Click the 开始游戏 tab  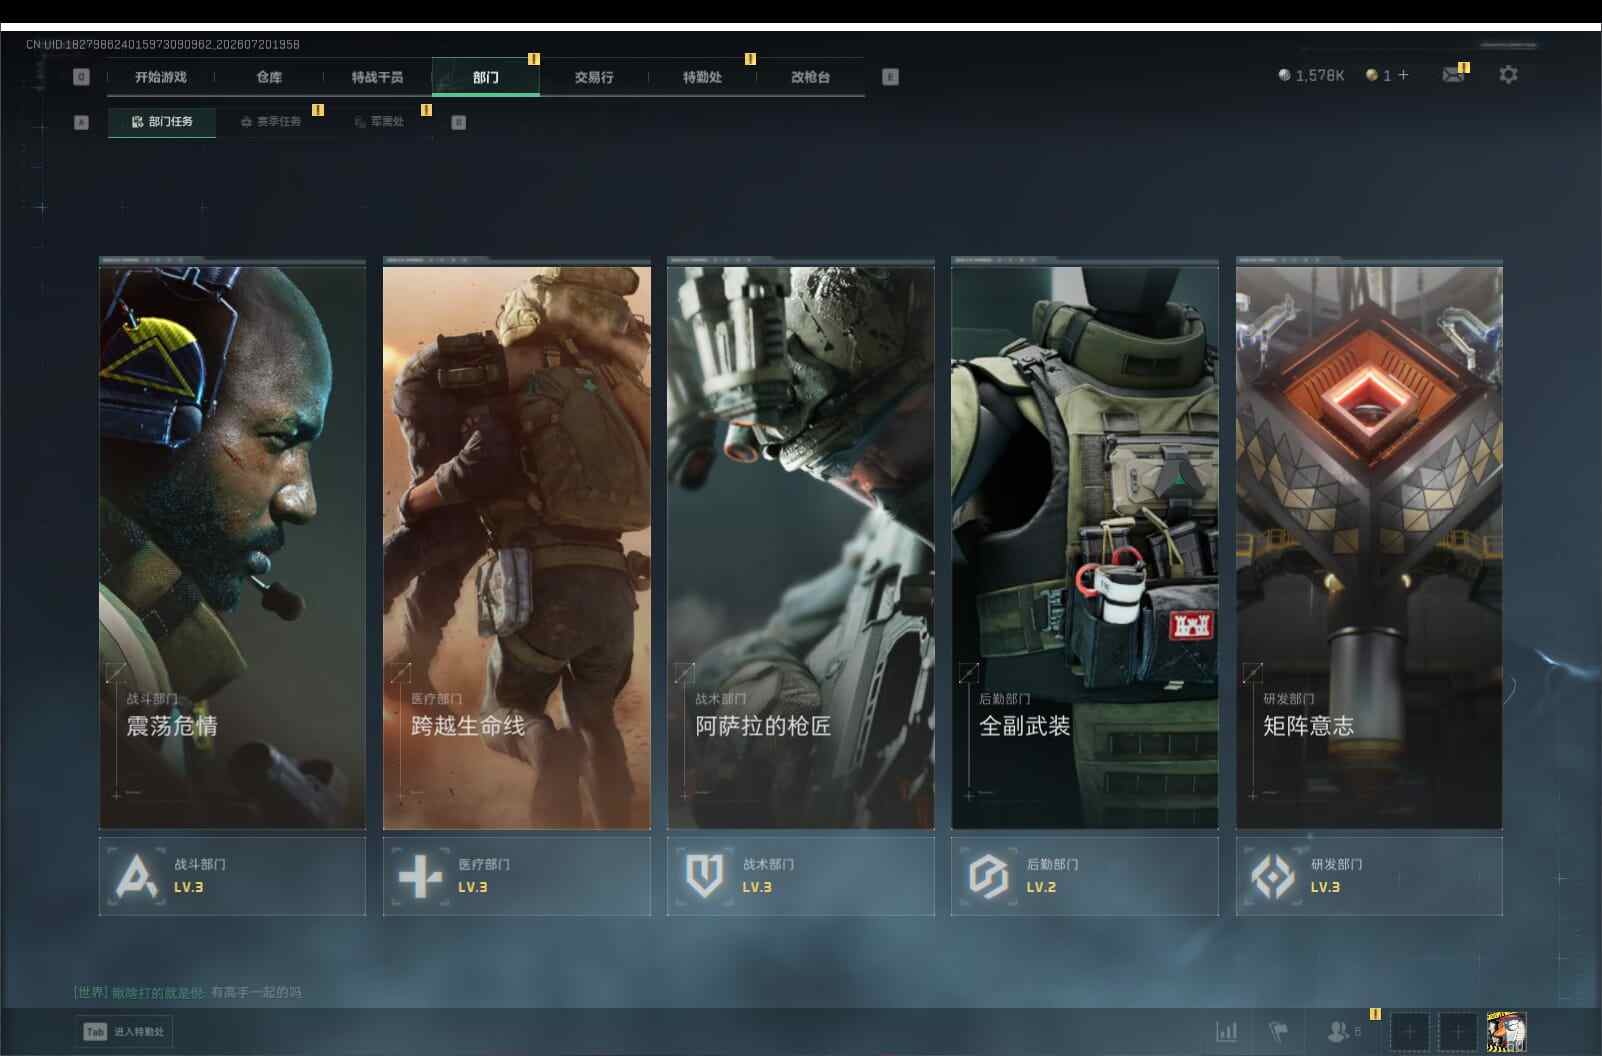click(x=161, y=77)
